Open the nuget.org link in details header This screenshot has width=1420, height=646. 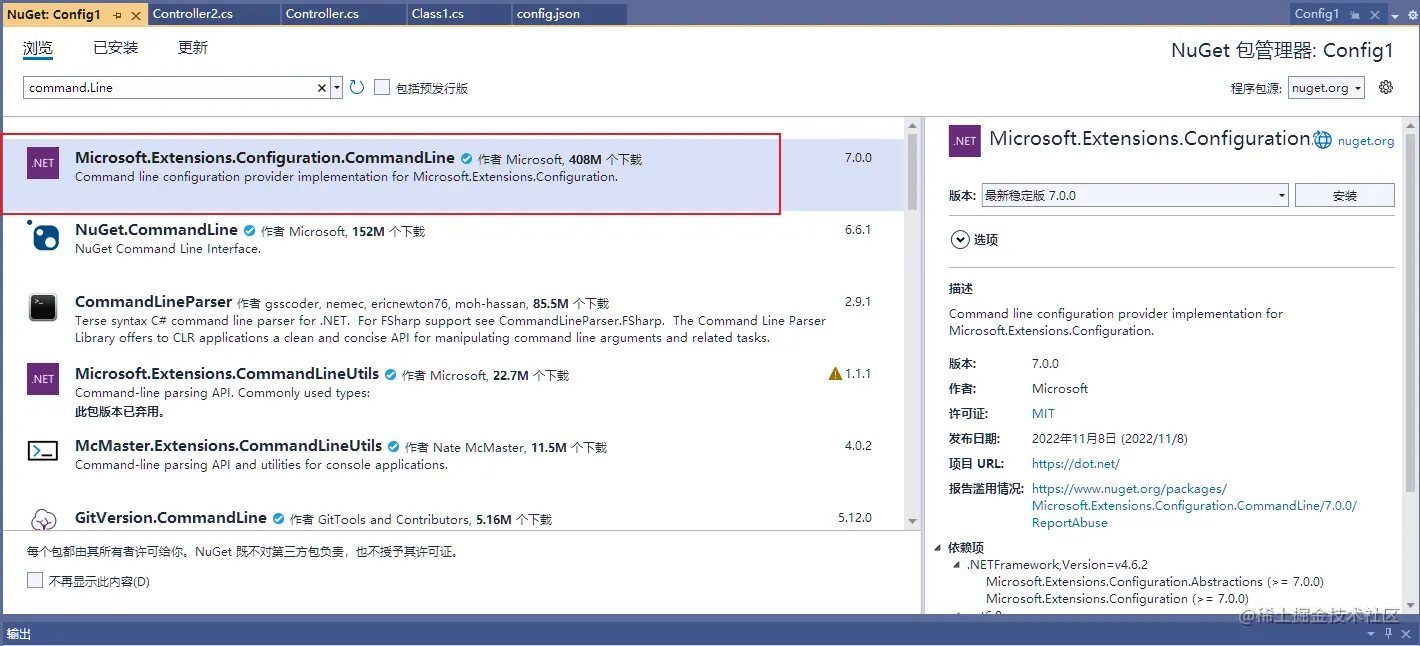[x=1366, y=141]
